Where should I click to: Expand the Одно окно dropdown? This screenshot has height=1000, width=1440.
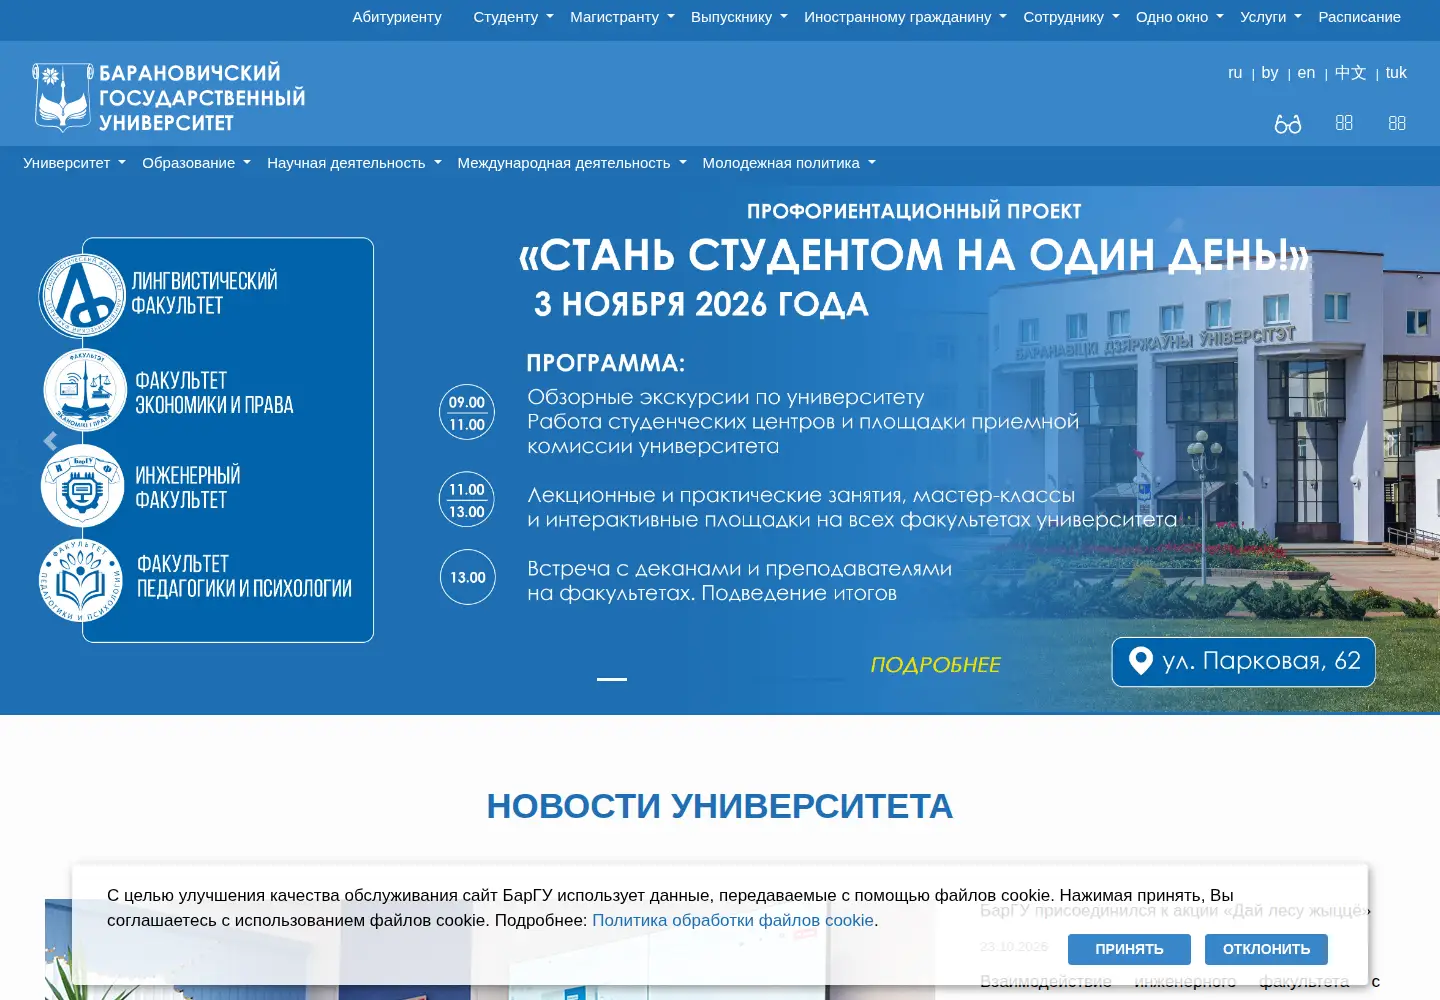pyautogui.click(x=1179, y=17)
